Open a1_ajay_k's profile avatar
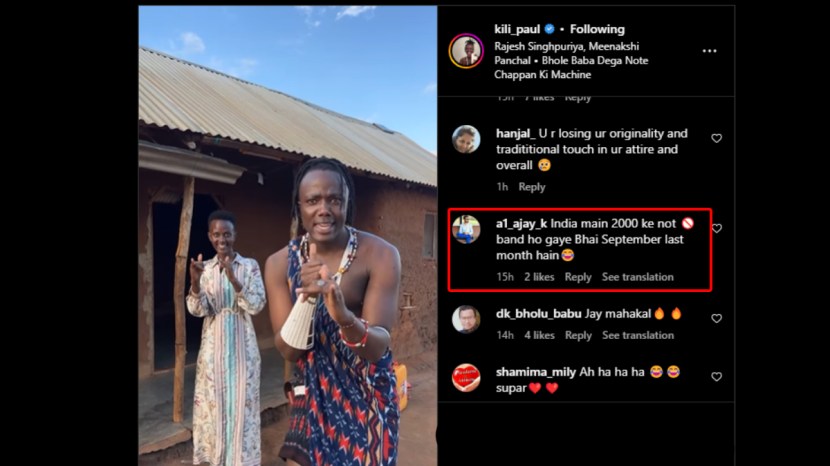The image size is (830, 466). pos(466,229)
